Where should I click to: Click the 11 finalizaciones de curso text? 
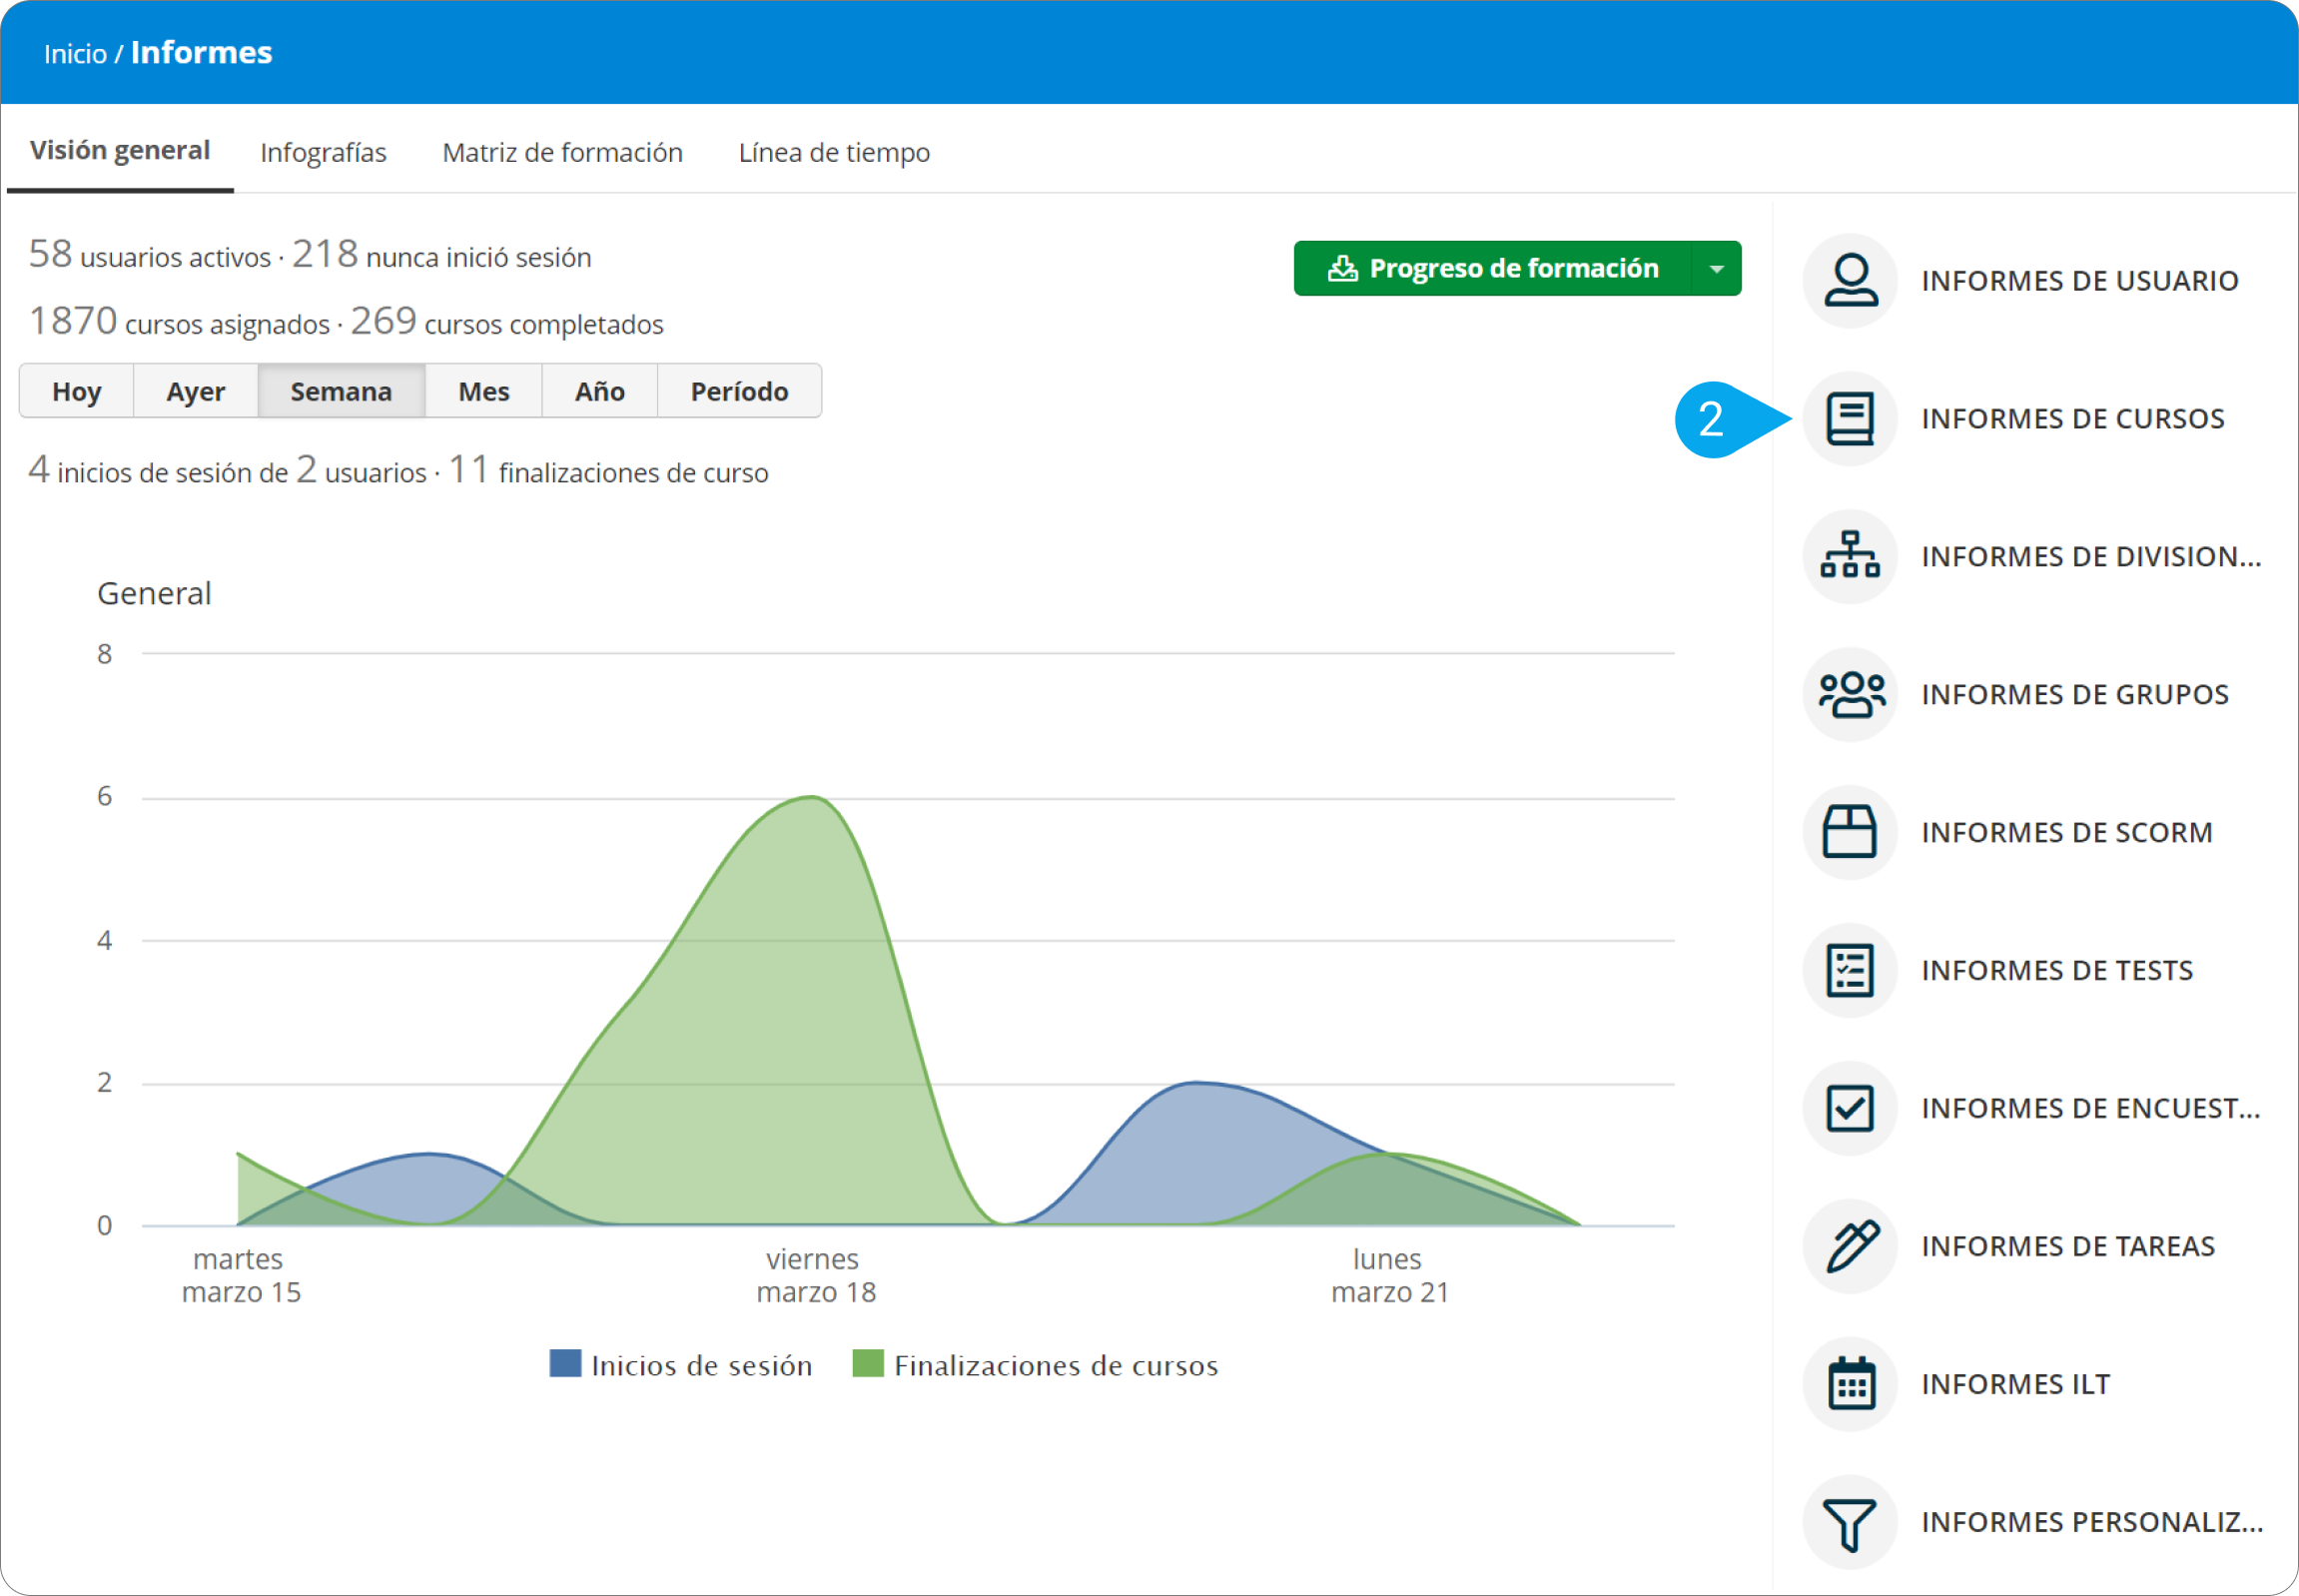coord(608,470)
